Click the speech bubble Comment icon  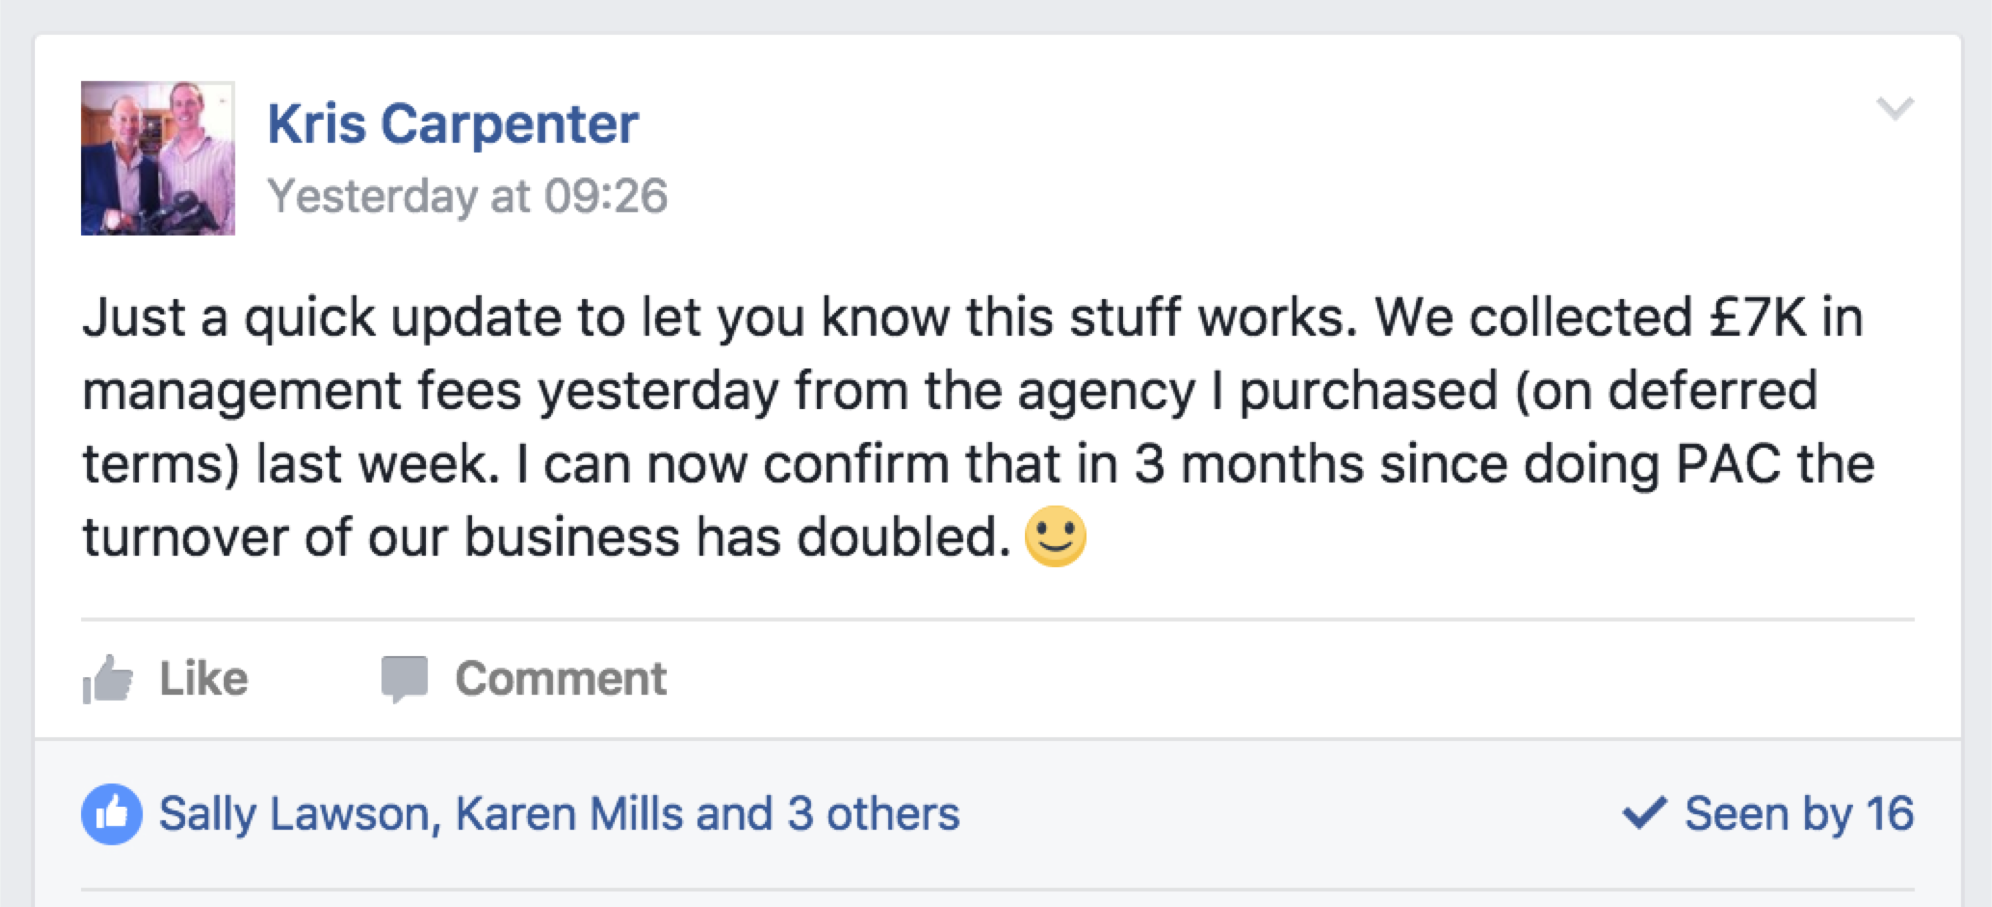point(404,679)
